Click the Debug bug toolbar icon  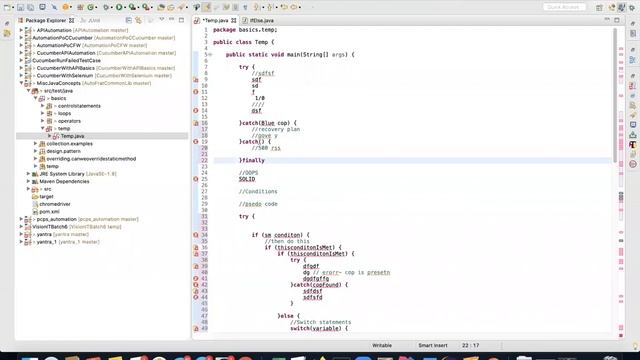tap(106, 7)
